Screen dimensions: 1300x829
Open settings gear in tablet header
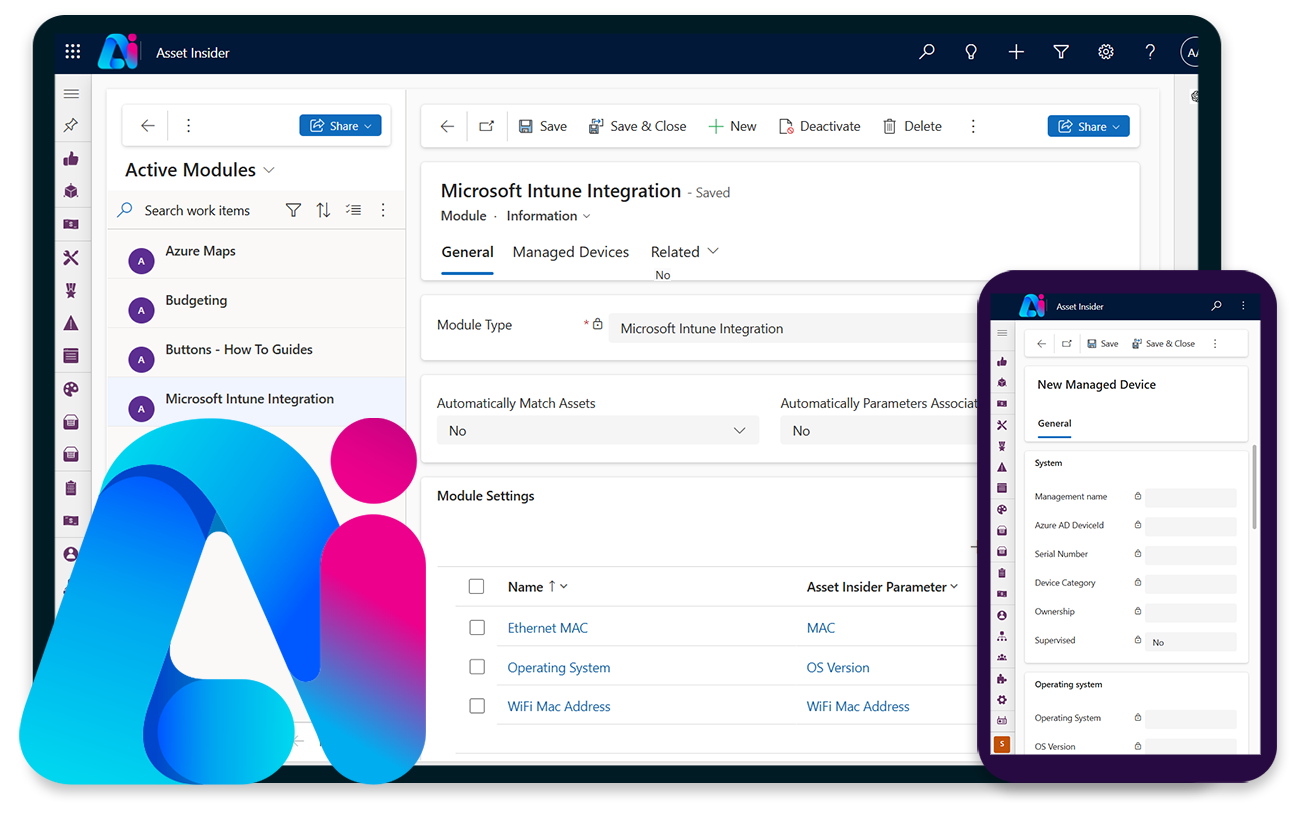(x=1106, y=52)
